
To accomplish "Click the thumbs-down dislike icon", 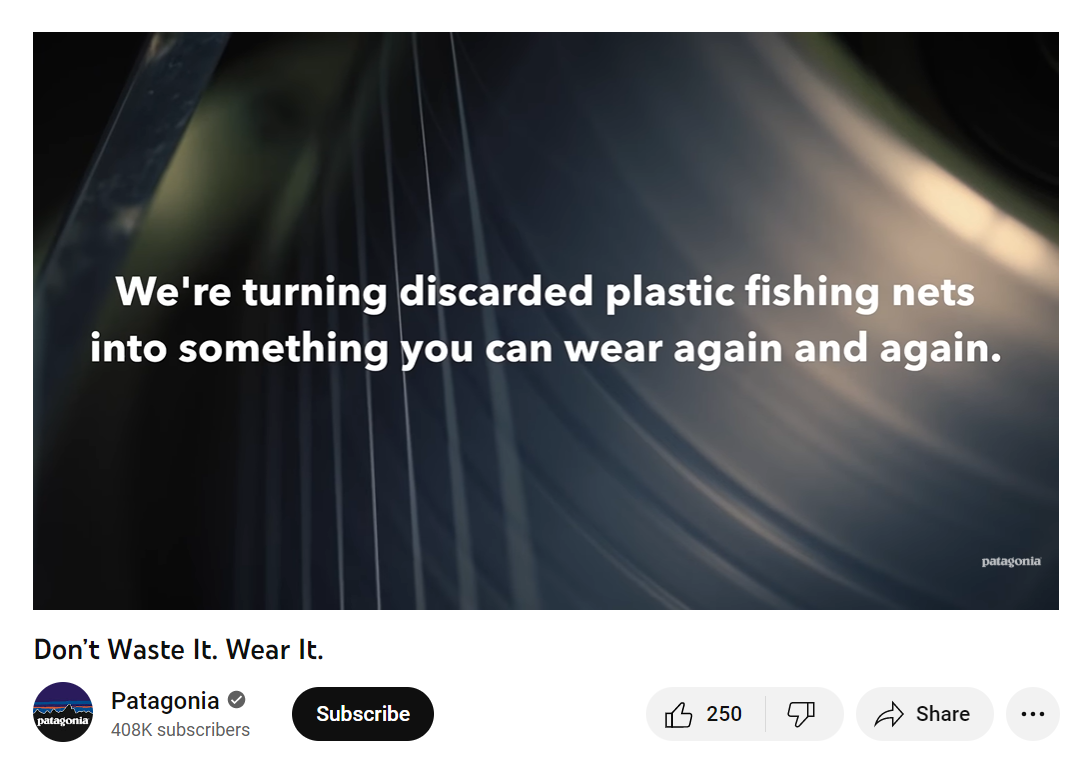I will click(x=801, y=714).
